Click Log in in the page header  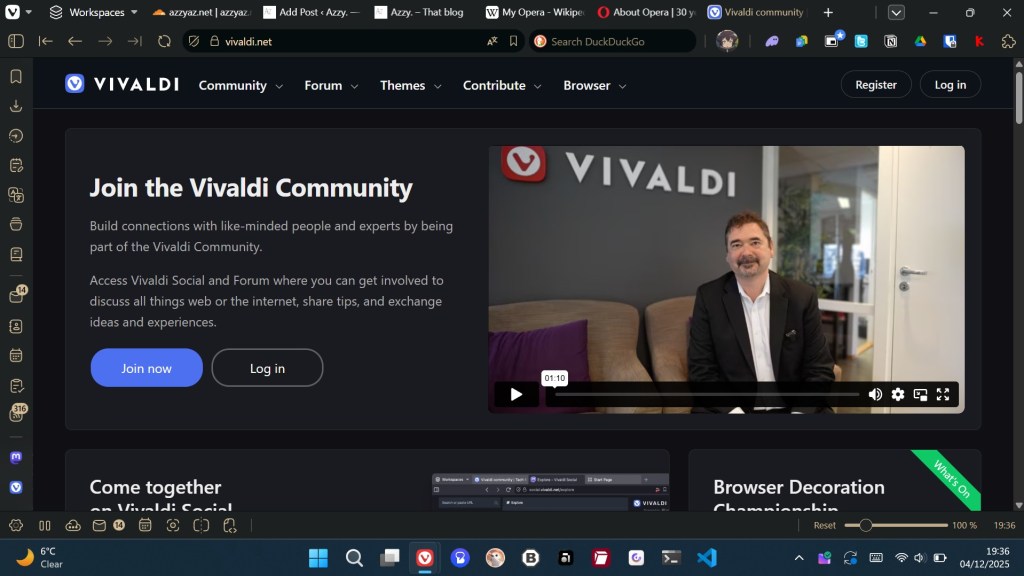[x=950, y=84]
